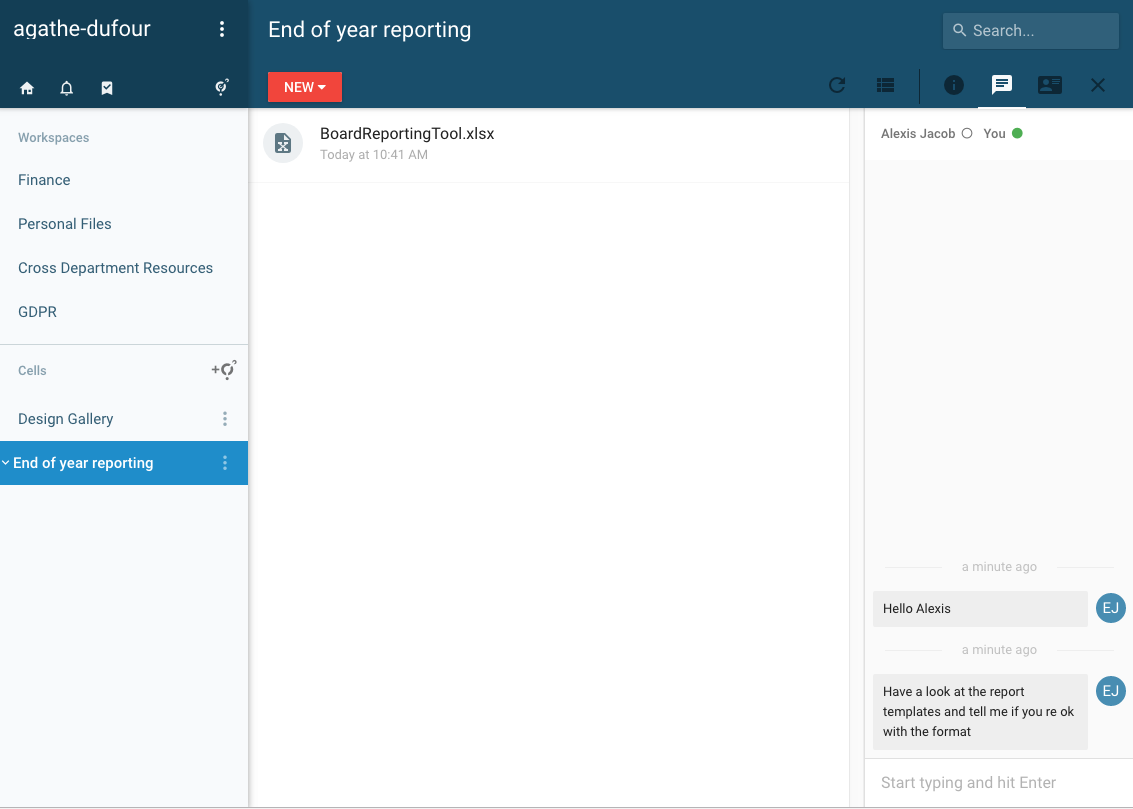Collapse the End of year reporting cell
Image resolution: width=1133 pixels, height=809 pixels.
tap(6, 462)
